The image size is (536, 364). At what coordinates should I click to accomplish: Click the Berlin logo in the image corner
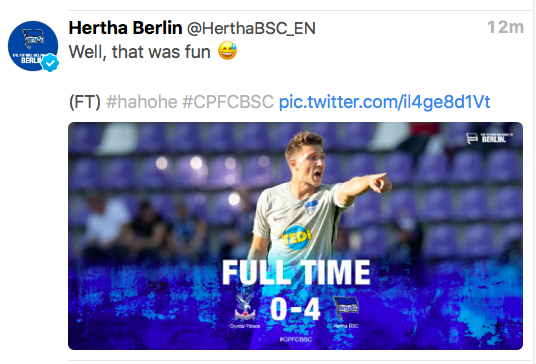click(x=490, y=138)
